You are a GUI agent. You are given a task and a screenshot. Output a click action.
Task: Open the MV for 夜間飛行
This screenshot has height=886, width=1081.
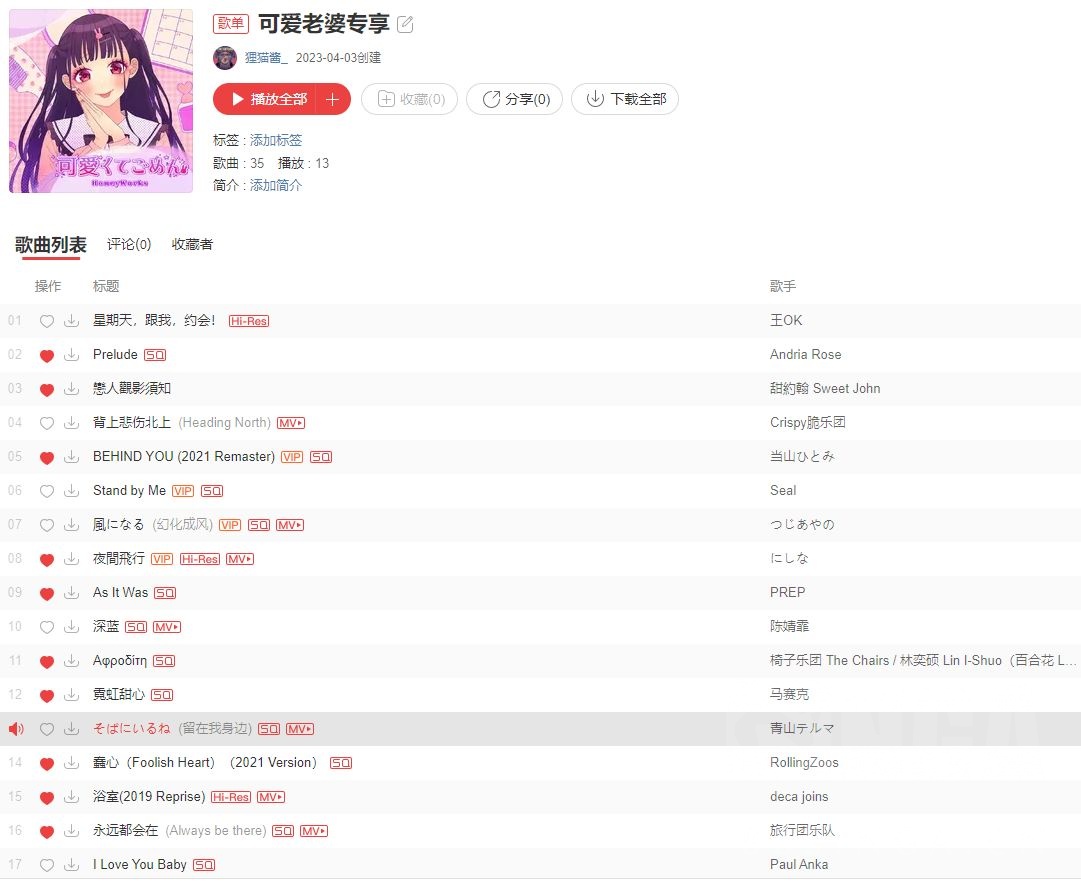[x=240, y=559]
